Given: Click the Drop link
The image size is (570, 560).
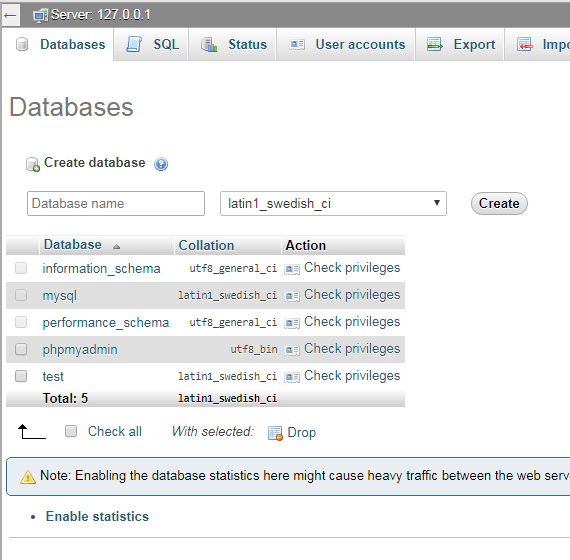Looking at the screenshot, I should 301,433.
